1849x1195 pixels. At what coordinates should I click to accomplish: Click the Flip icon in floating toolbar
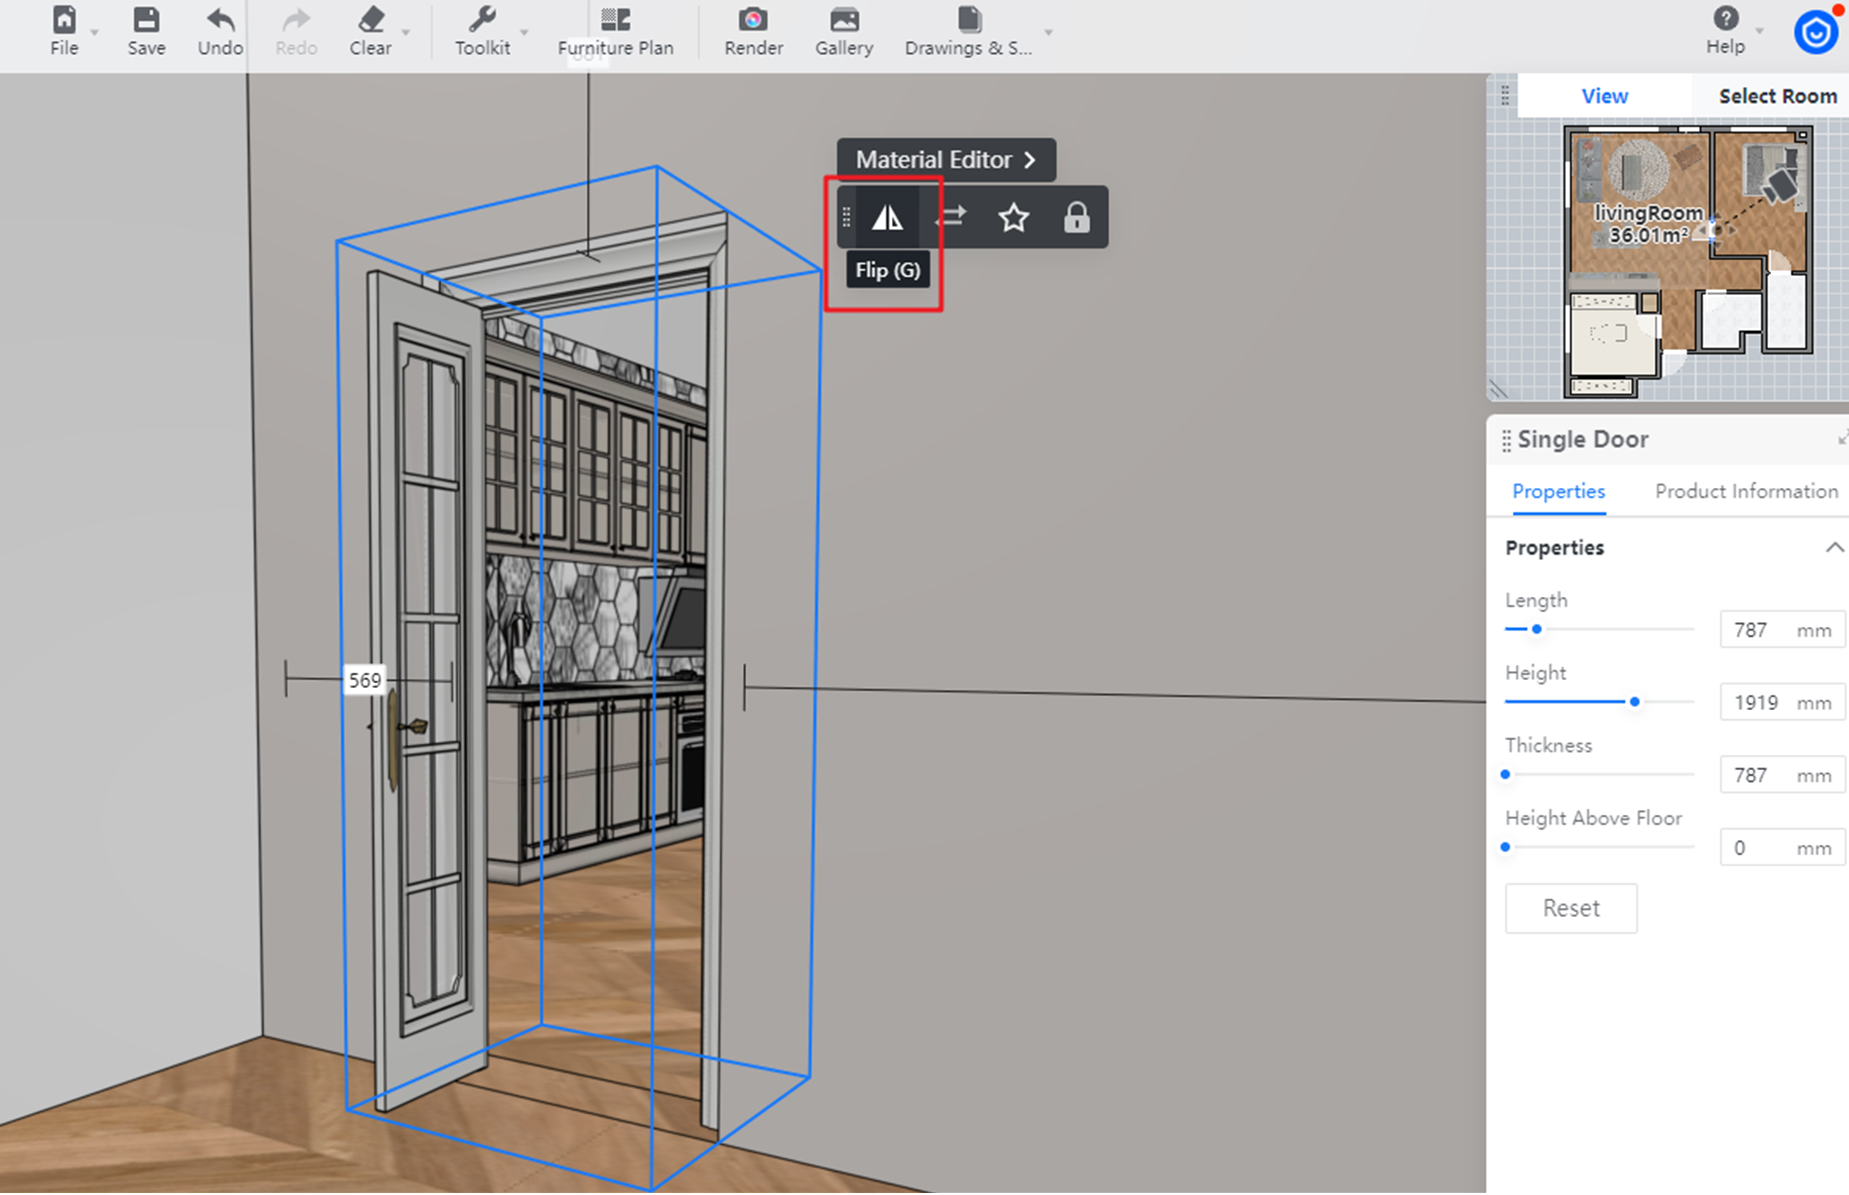[x=887, y=217]
